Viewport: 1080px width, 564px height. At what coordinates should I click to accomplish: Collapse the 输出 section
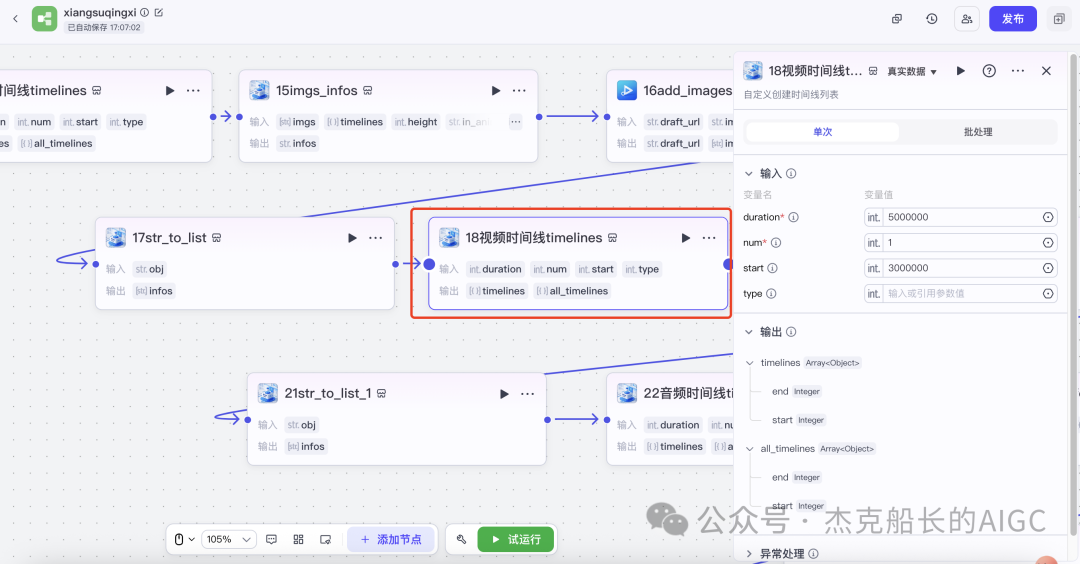[x=749, y=332]
